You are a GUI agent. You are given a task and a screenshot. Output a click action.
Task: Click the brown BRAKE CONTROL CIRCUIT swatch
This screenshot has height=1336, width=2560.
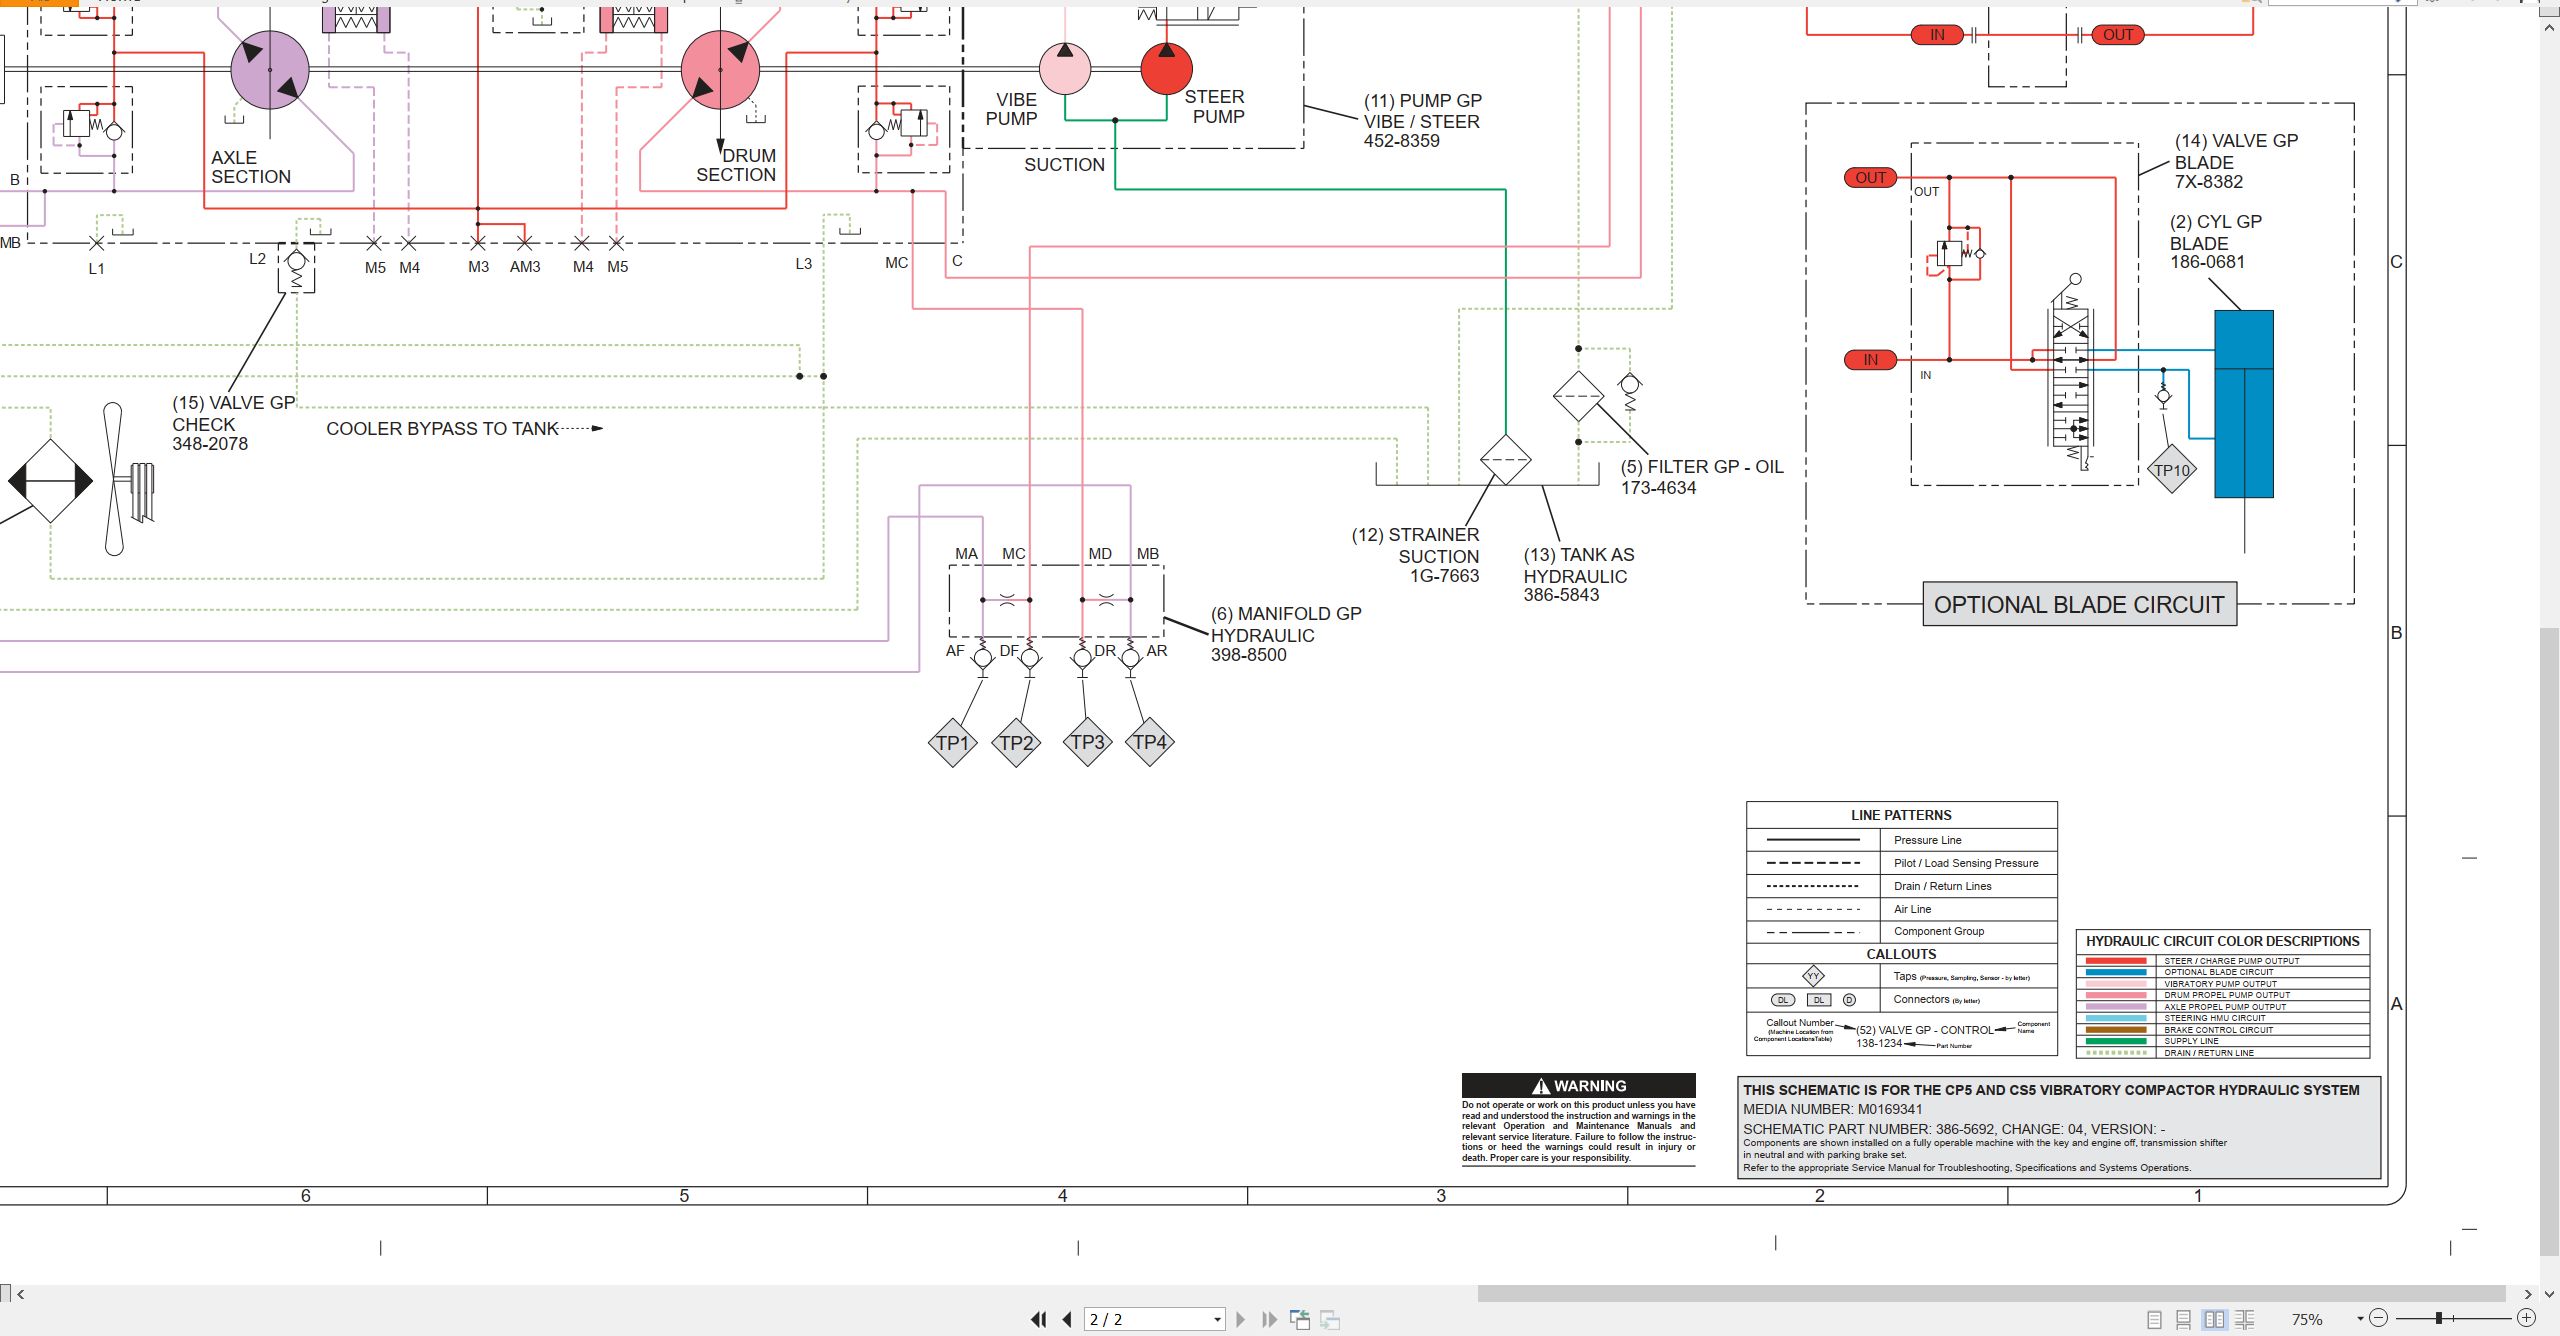tap(2116, 1030)
